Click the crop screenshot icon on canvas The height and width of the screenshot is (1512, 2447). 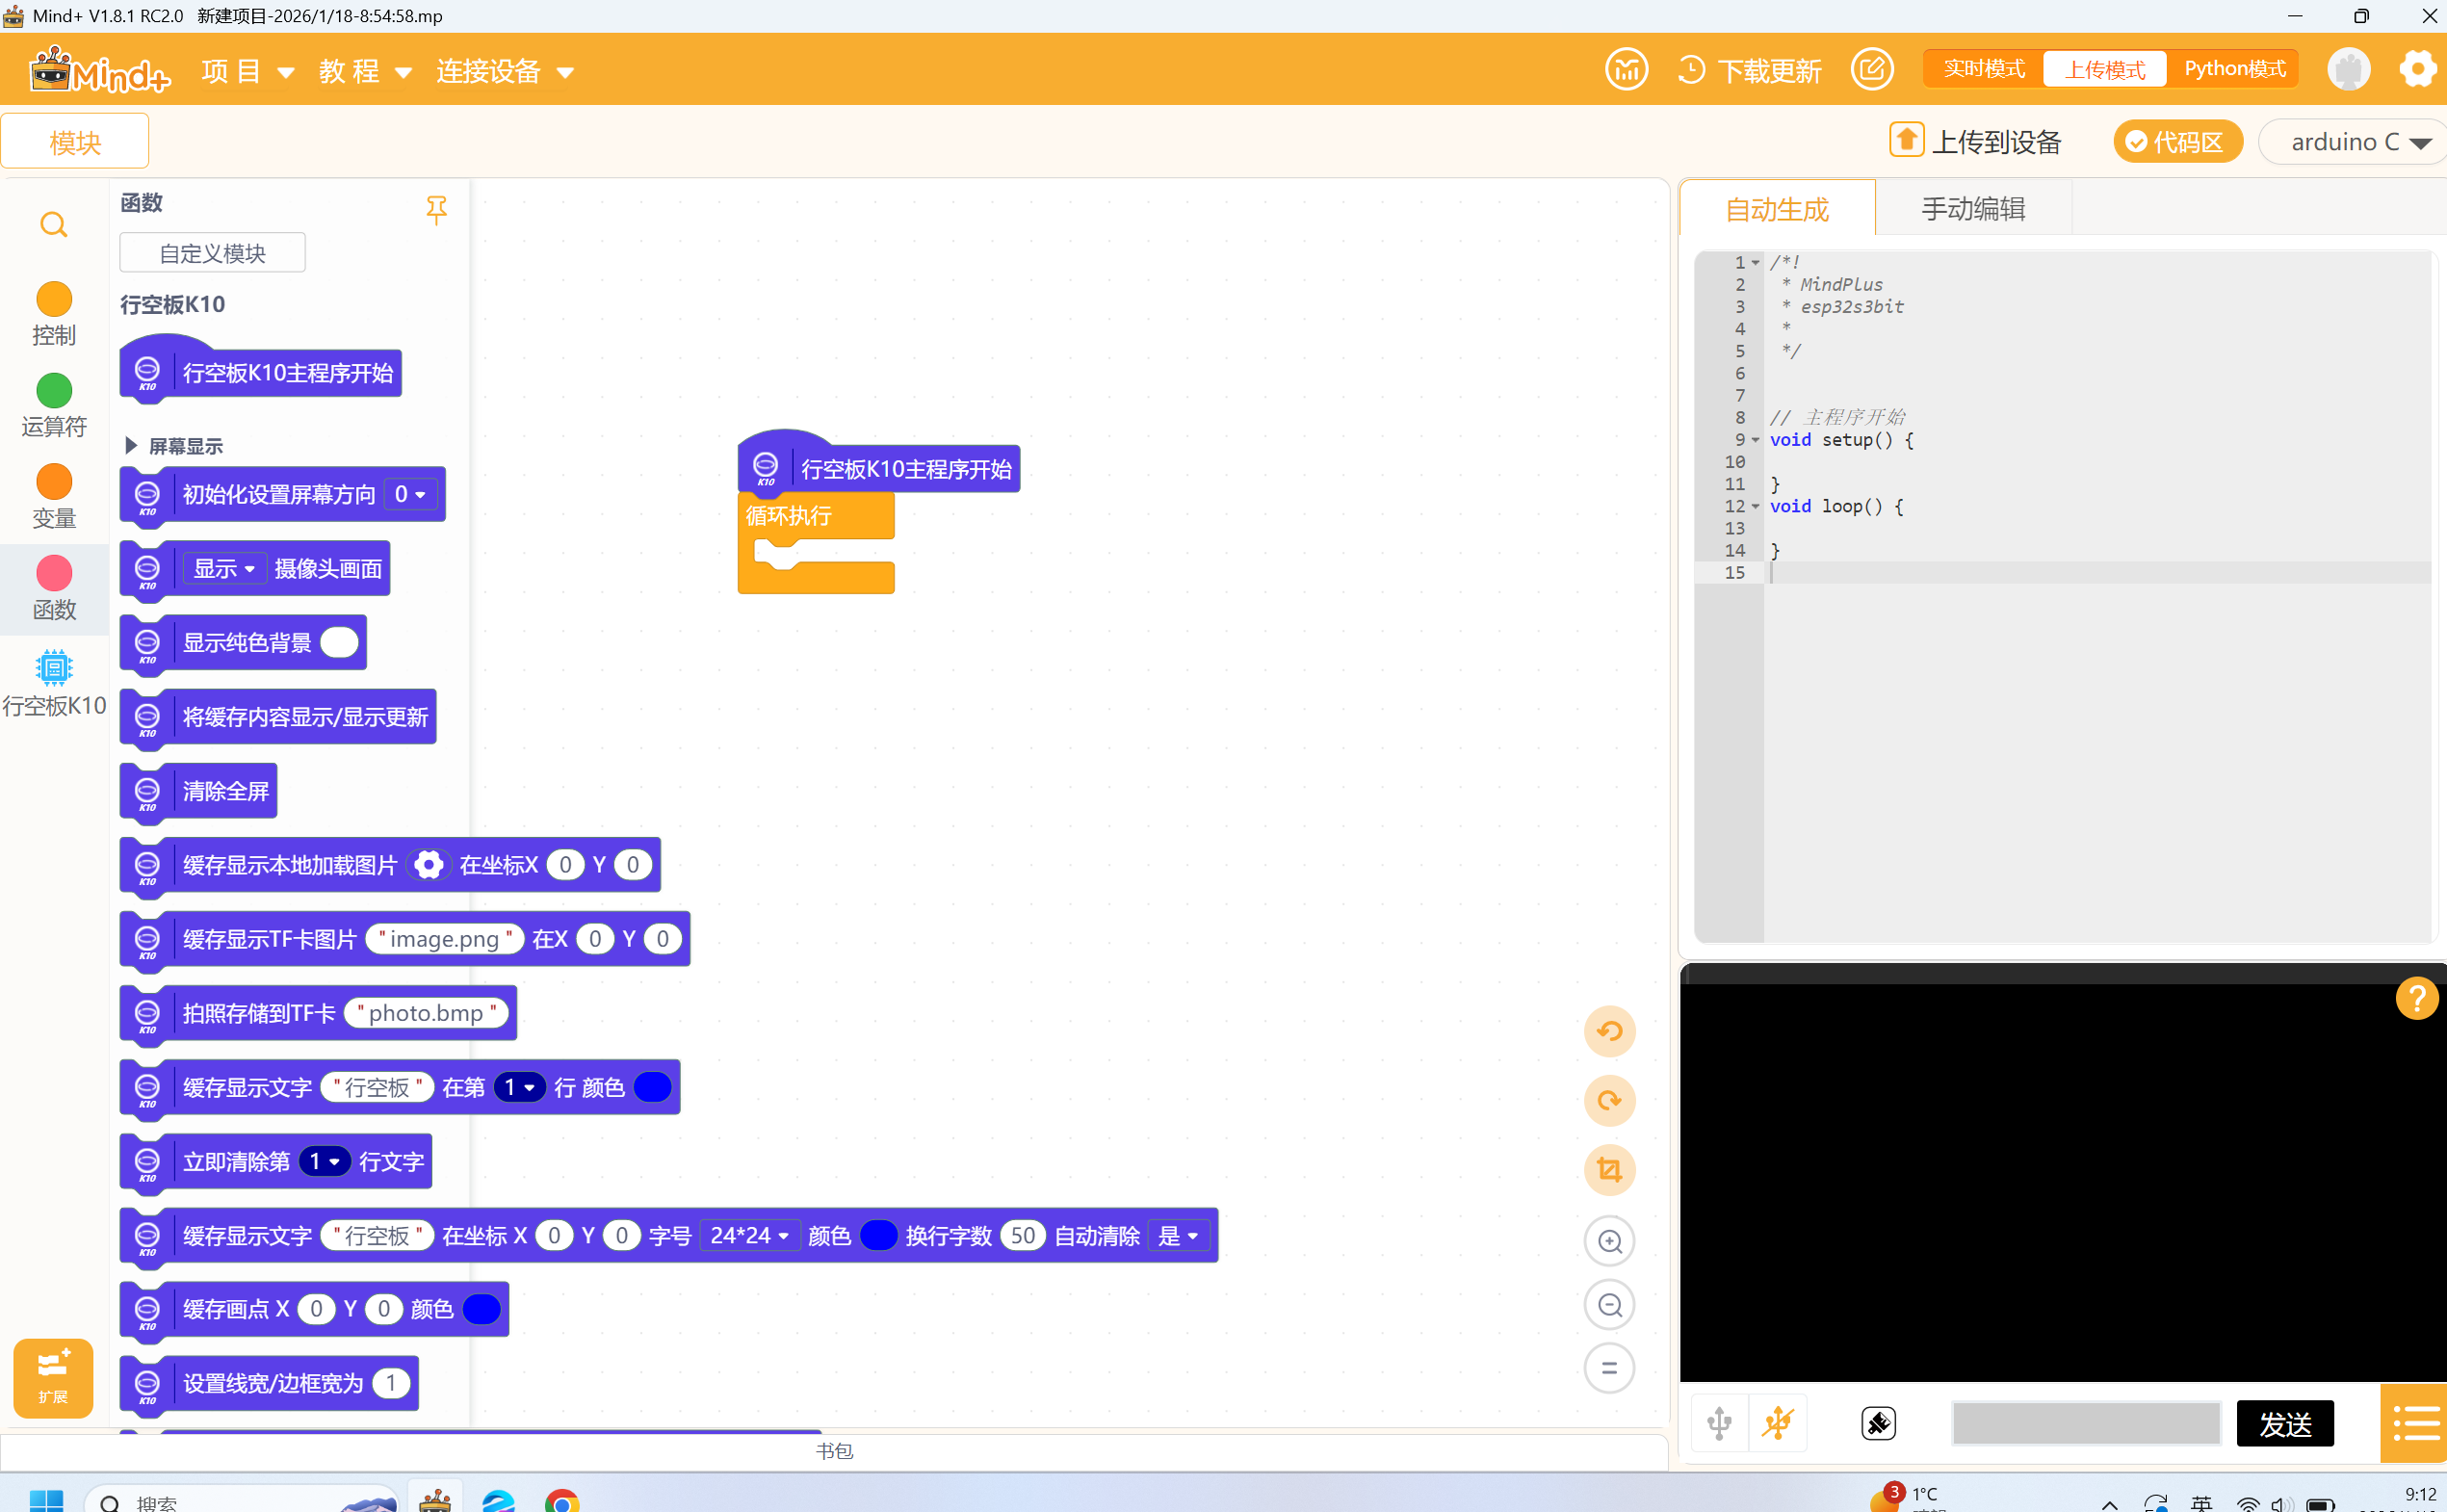[1609, 1169]
